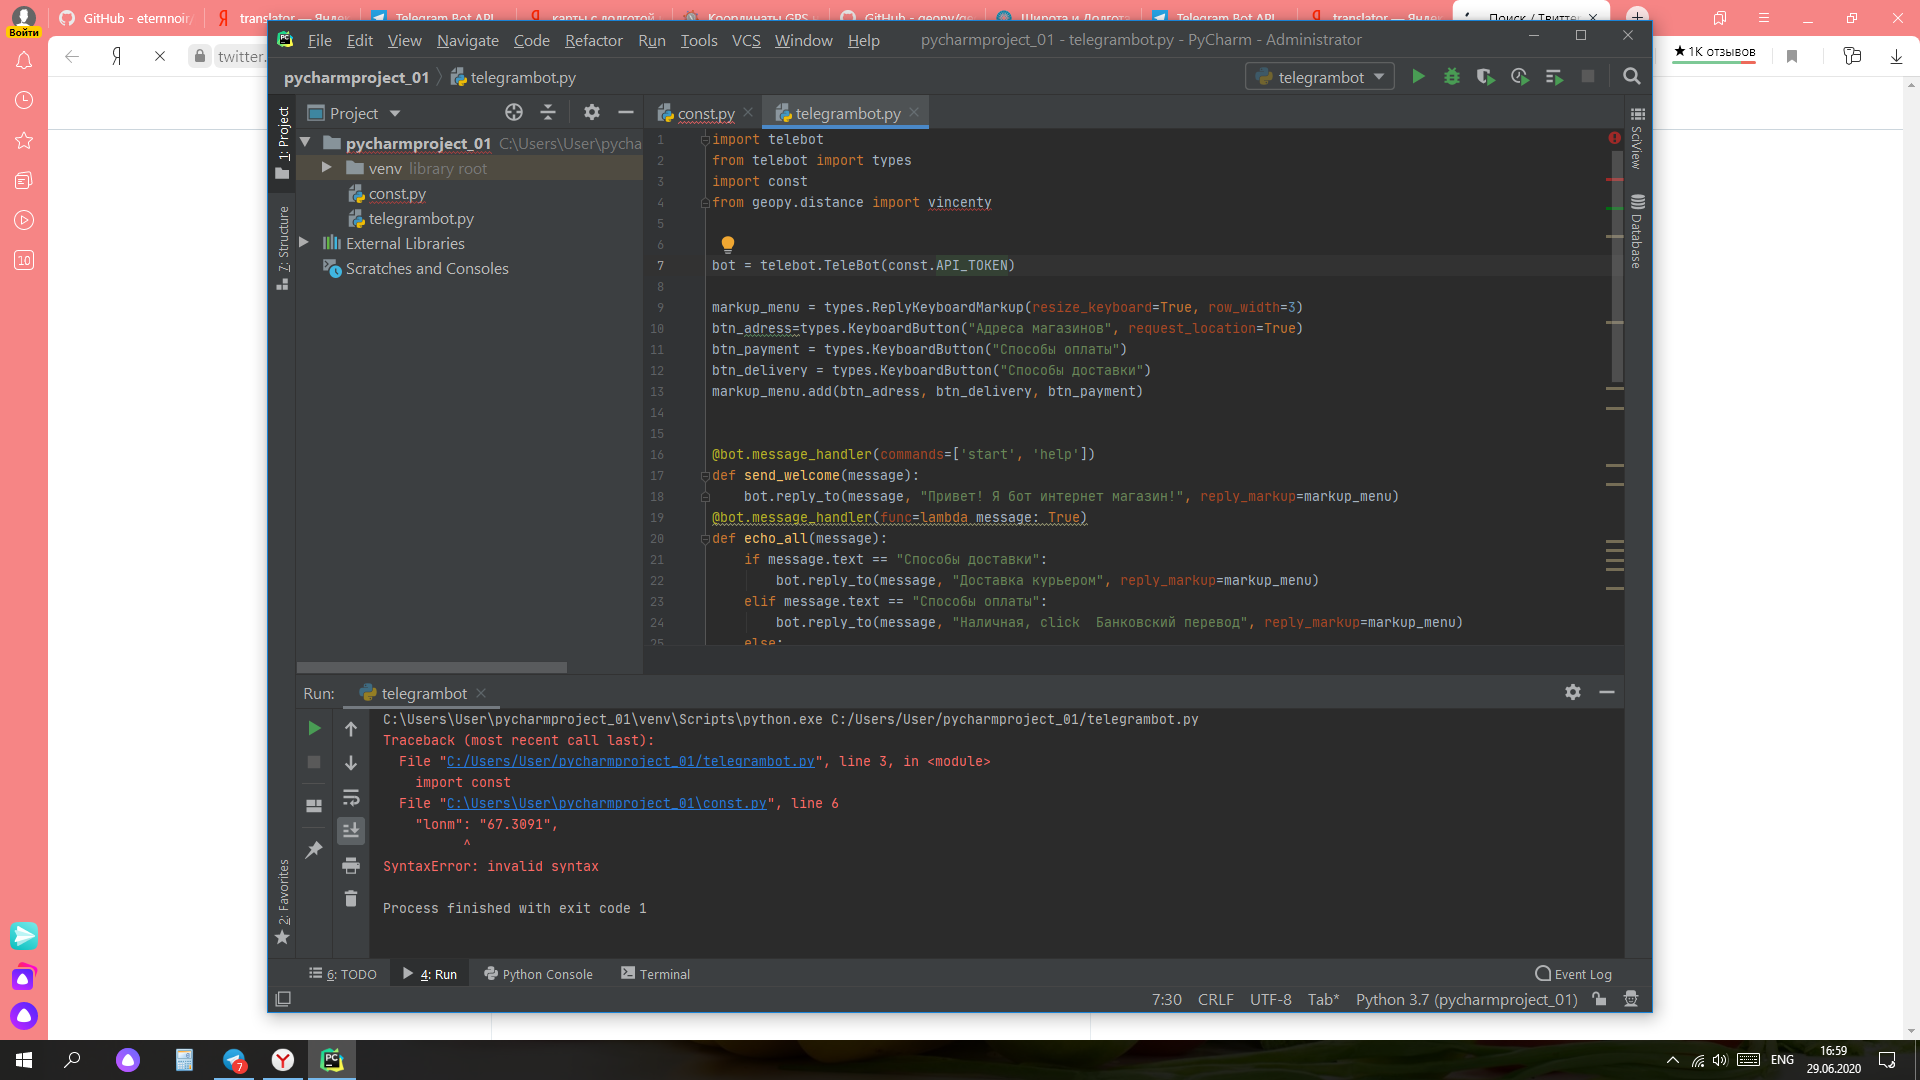
Task: Open the telegrambot.py link in the traceback
Action: (630, 761)
